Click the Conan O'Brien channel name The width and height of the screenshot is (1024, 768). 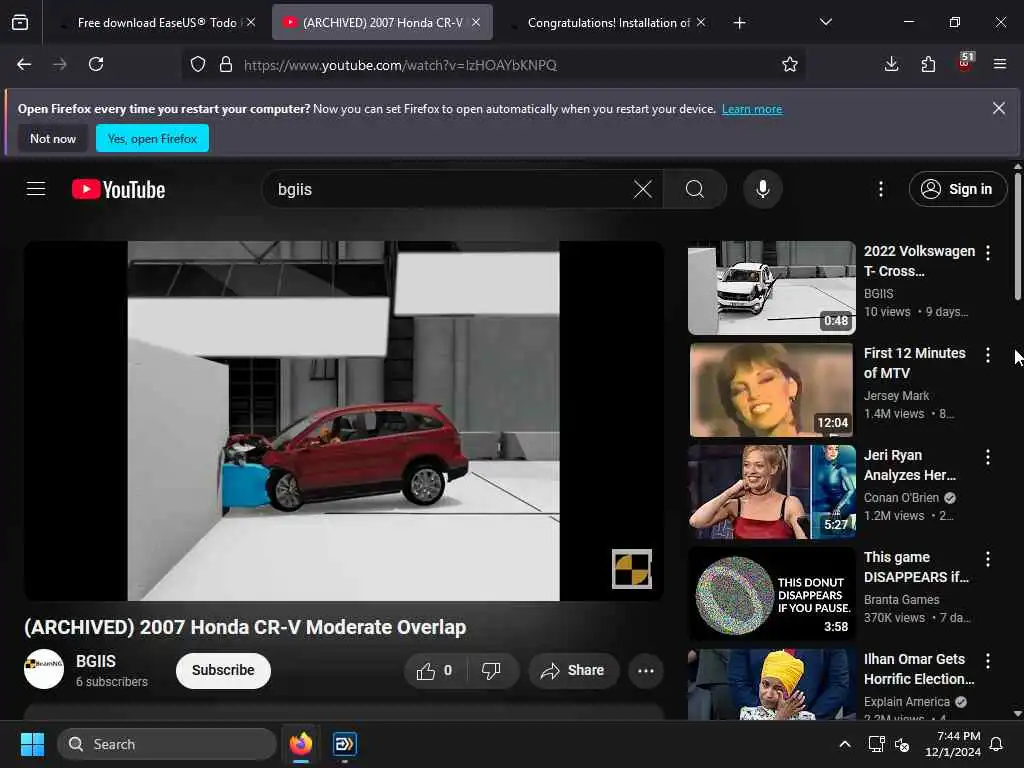[x=901, y=498]
